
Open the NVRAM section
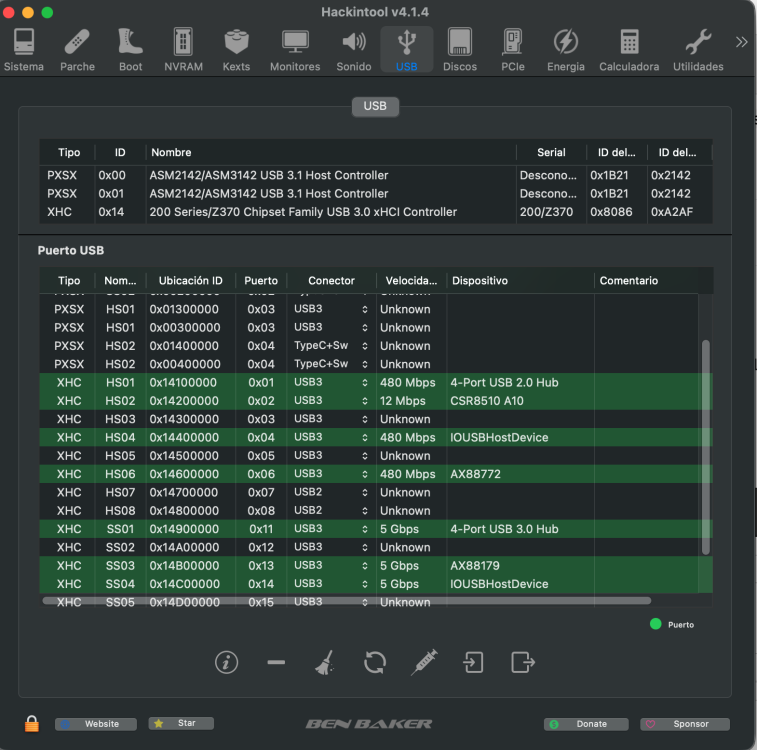click(x=183, y=50)
